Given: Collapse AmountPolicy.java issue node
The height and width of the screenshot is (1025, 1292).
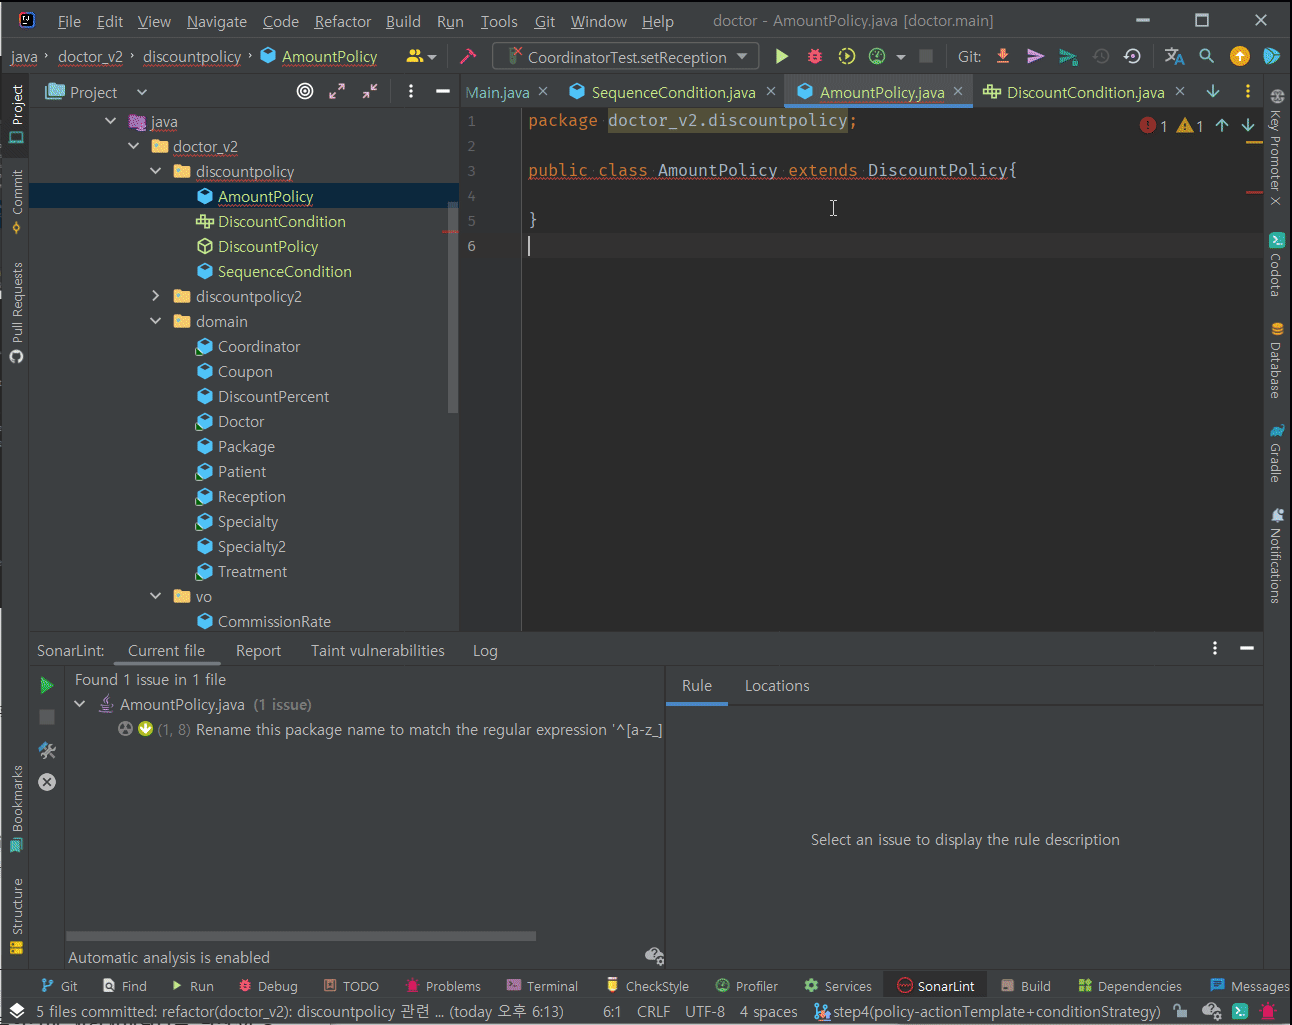Looking at the screenshot, I should (80, 704).
